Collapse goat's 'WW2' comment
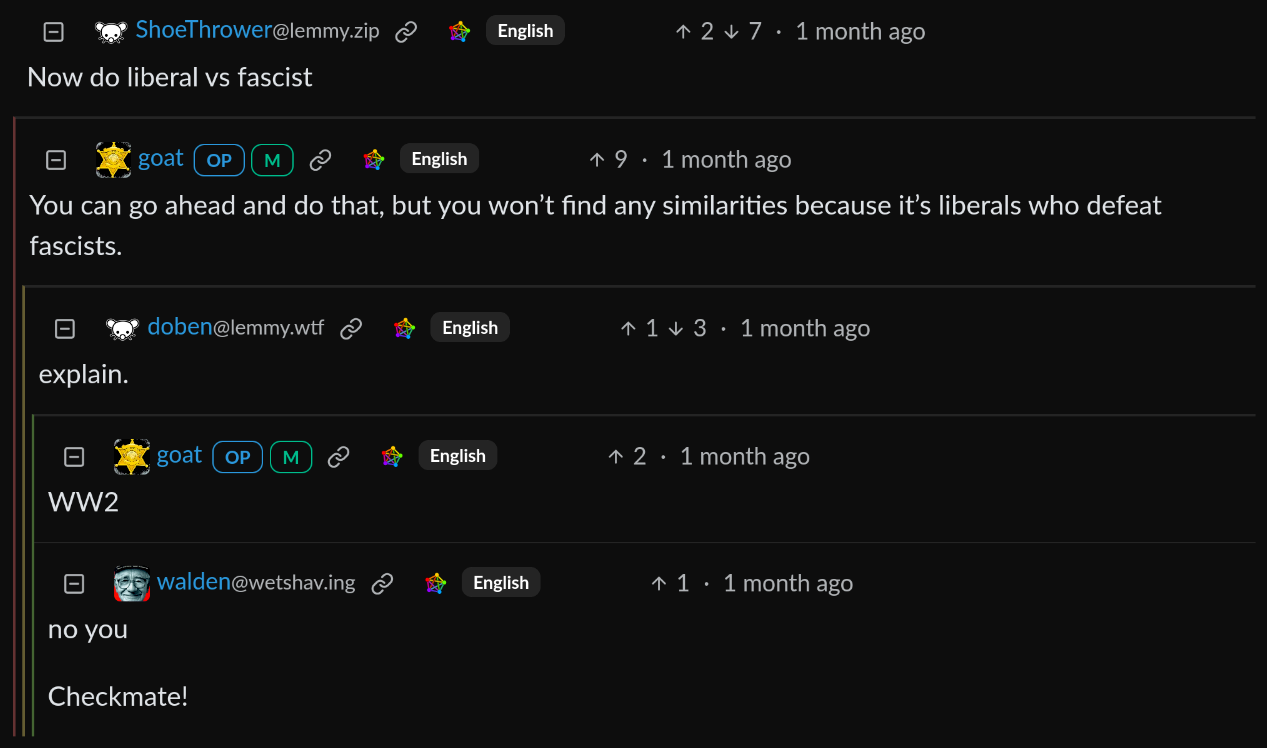This screenshot has height=748, width=1267. pyautogui.click(x=74, y=457)
